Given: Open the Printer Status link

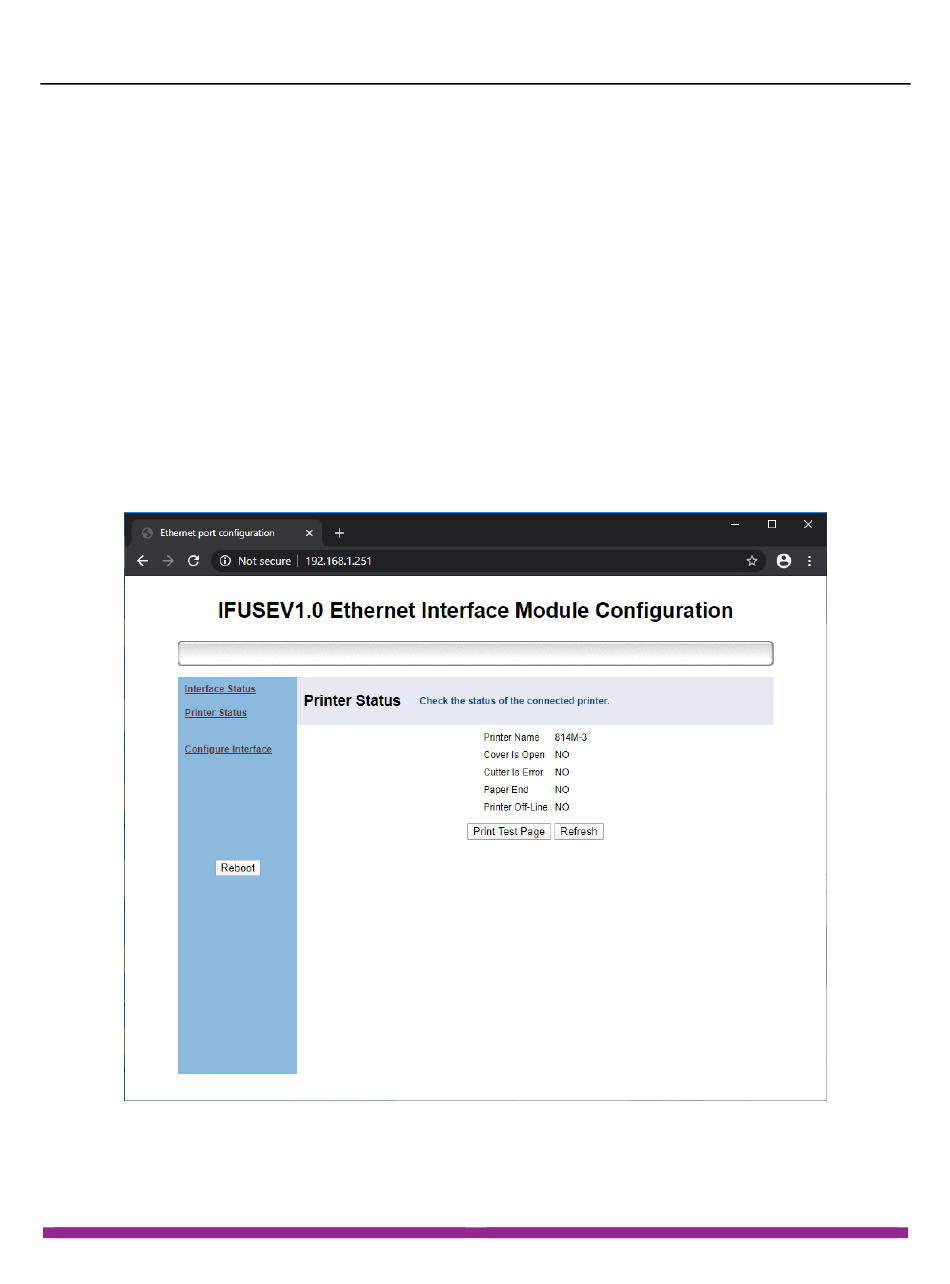Looking at the screenshot, I should click(216, 713).
